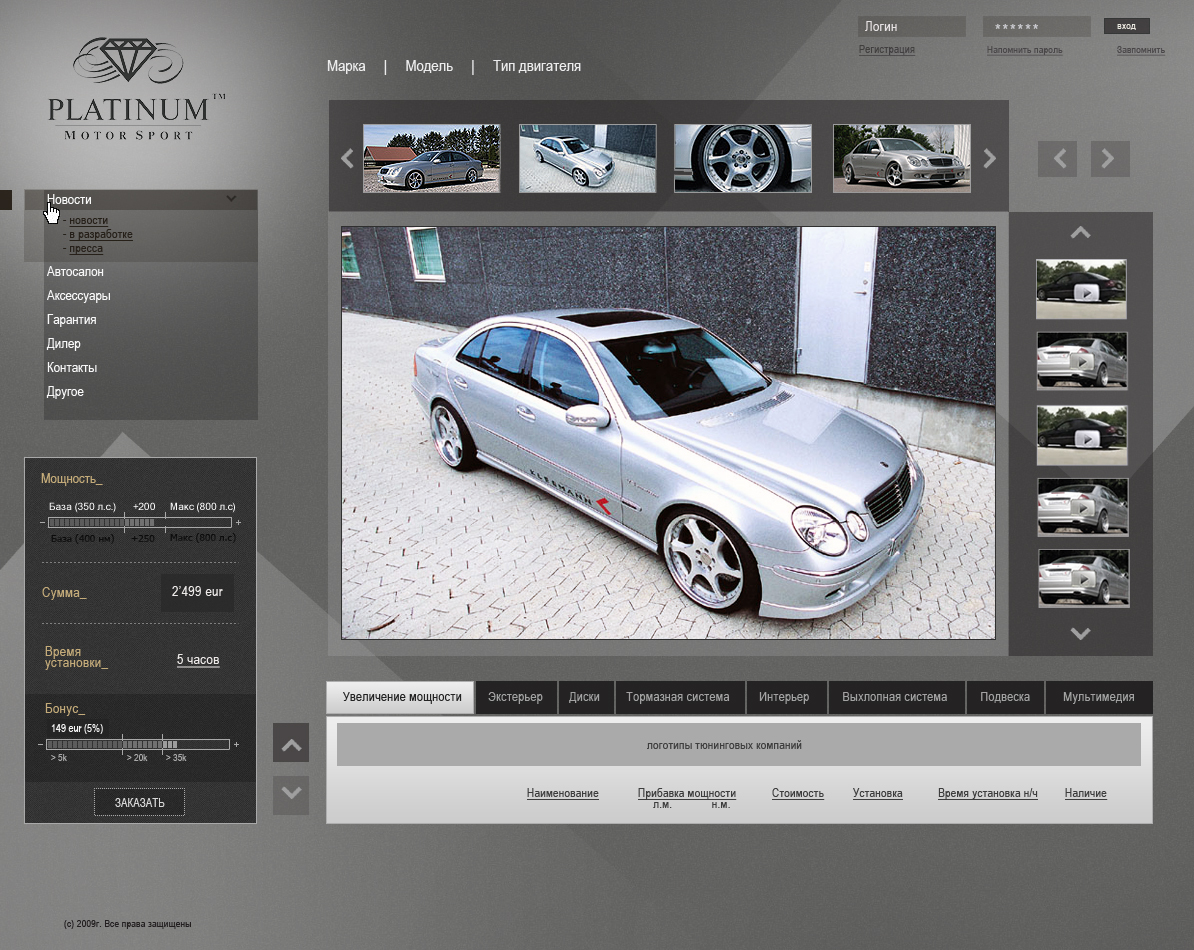The width and height of the screenshot is (1194, 950).
Task: Play the first video thumbnail in sidebar
Action: [x=1081, y=291]
